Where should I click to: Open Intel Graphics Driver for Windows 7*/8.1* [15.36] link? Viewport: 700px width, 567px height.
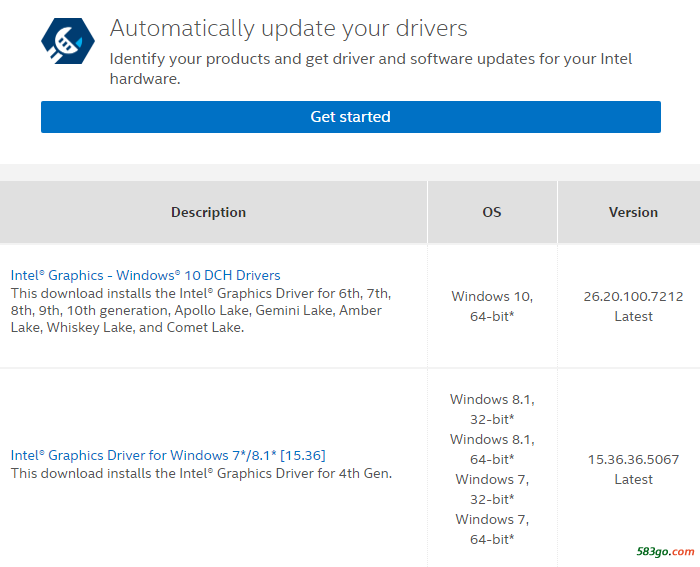click(168, 455)
